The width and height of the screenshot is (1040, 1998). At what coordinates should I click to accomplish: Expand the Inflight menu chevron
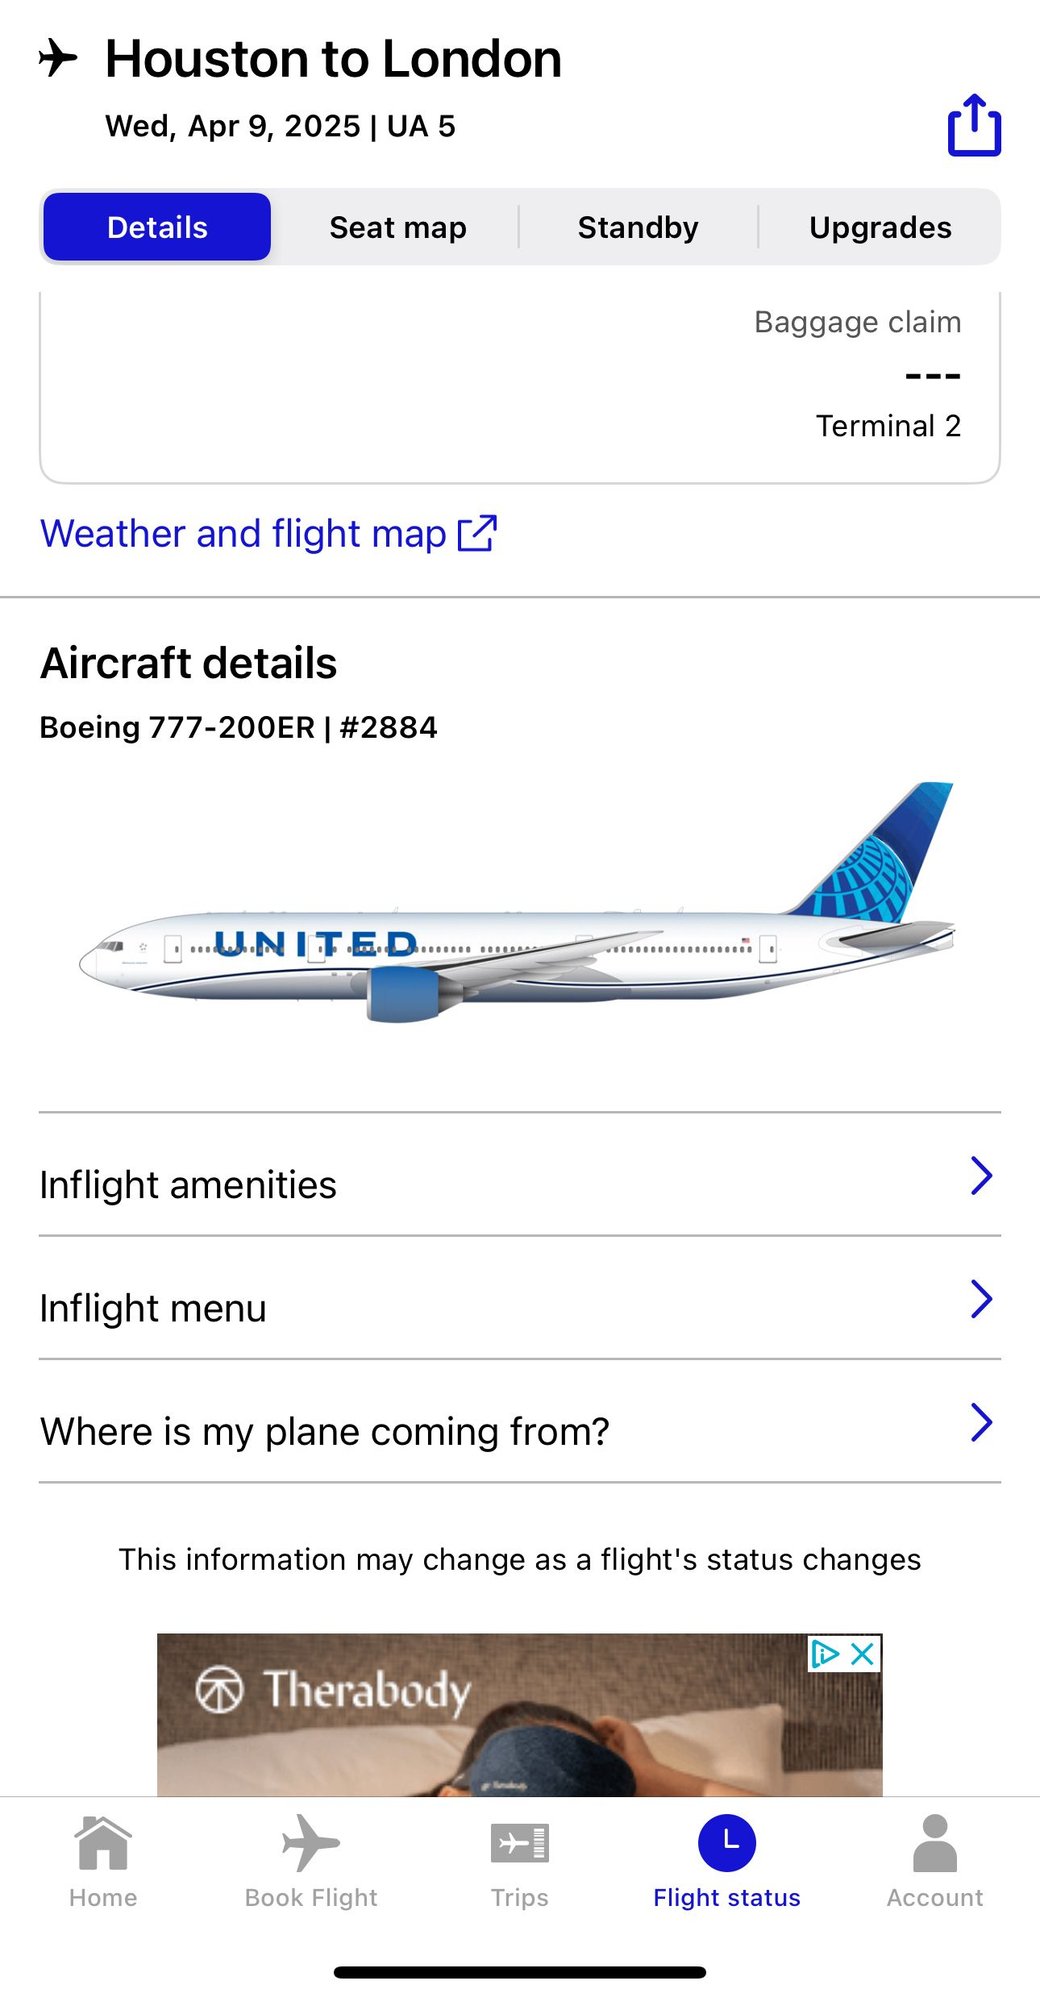click(x=981, y=1299)
